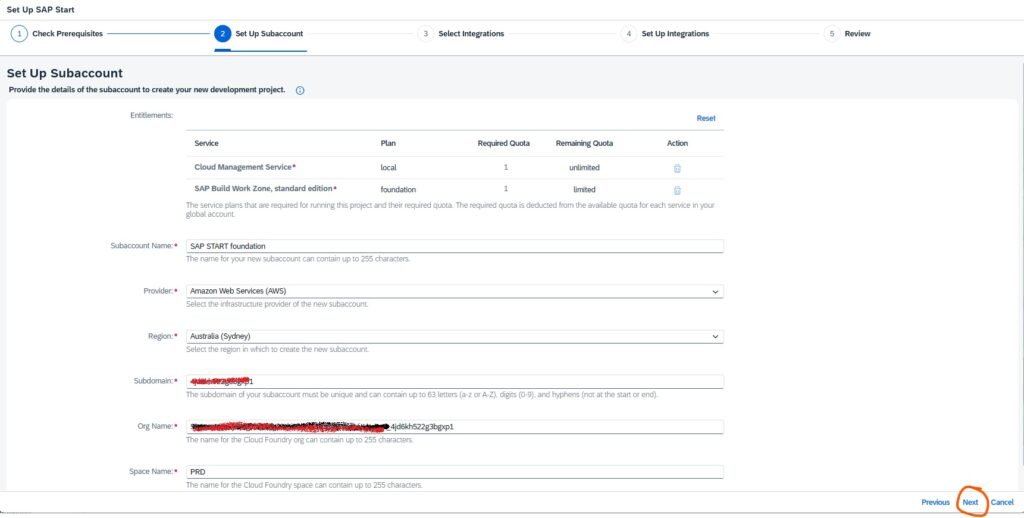This screenshot has width=1024, height=518.
Task: Expand the Region dropdown
Action: [715, 337]
